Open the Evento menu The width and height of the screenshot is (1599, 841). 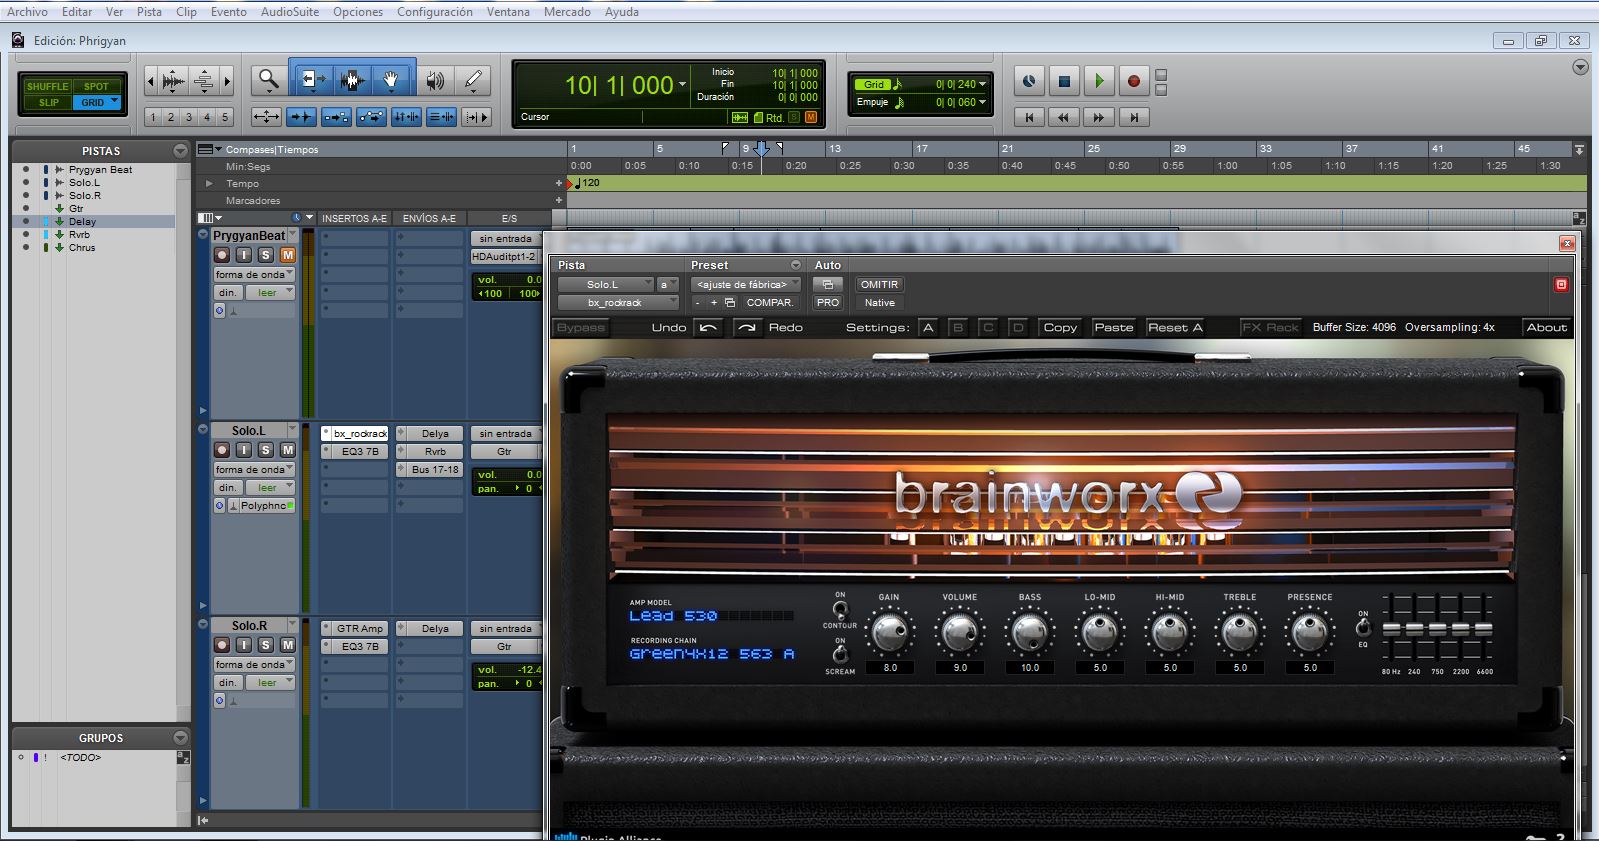coord(228,12)
